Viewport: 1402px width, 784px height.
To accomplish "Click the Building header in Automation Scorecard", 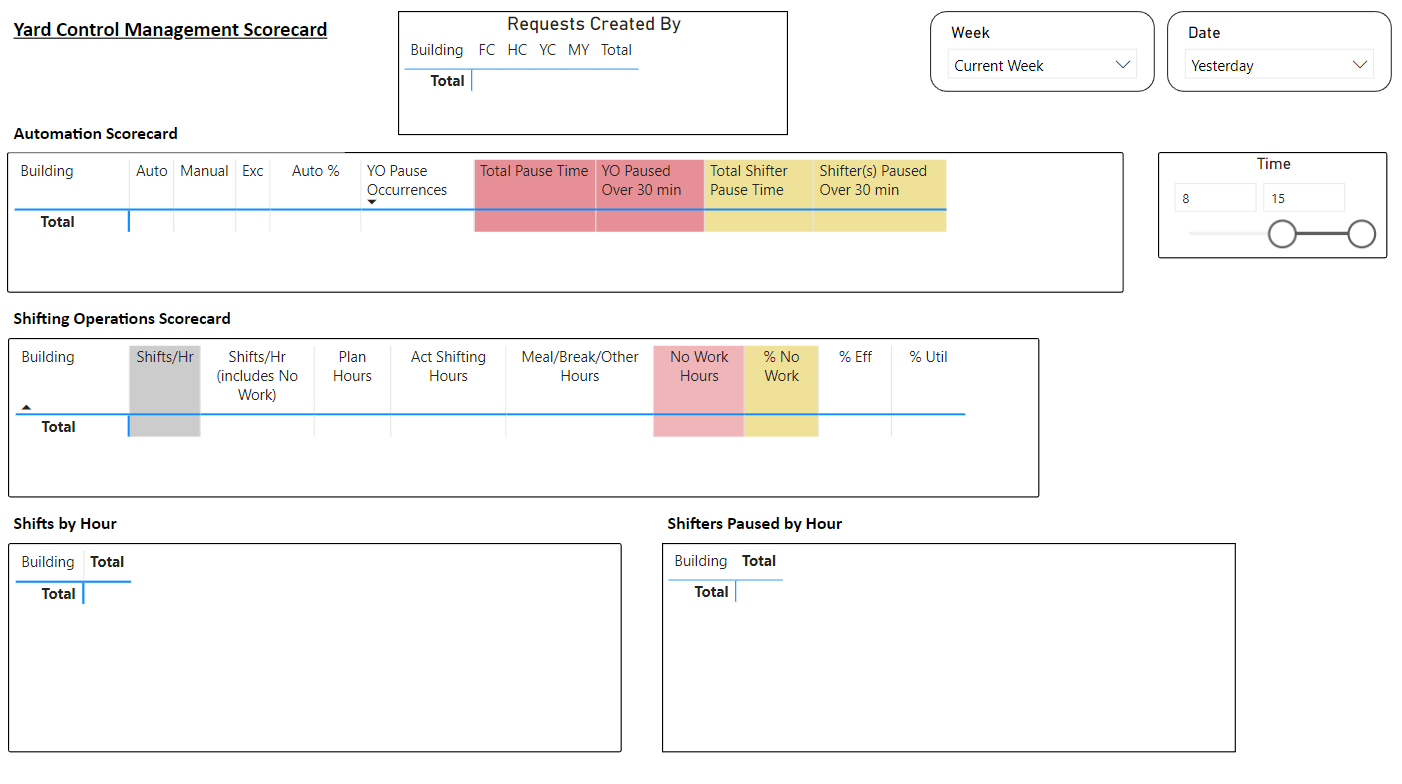I will [x=47, y=171].
